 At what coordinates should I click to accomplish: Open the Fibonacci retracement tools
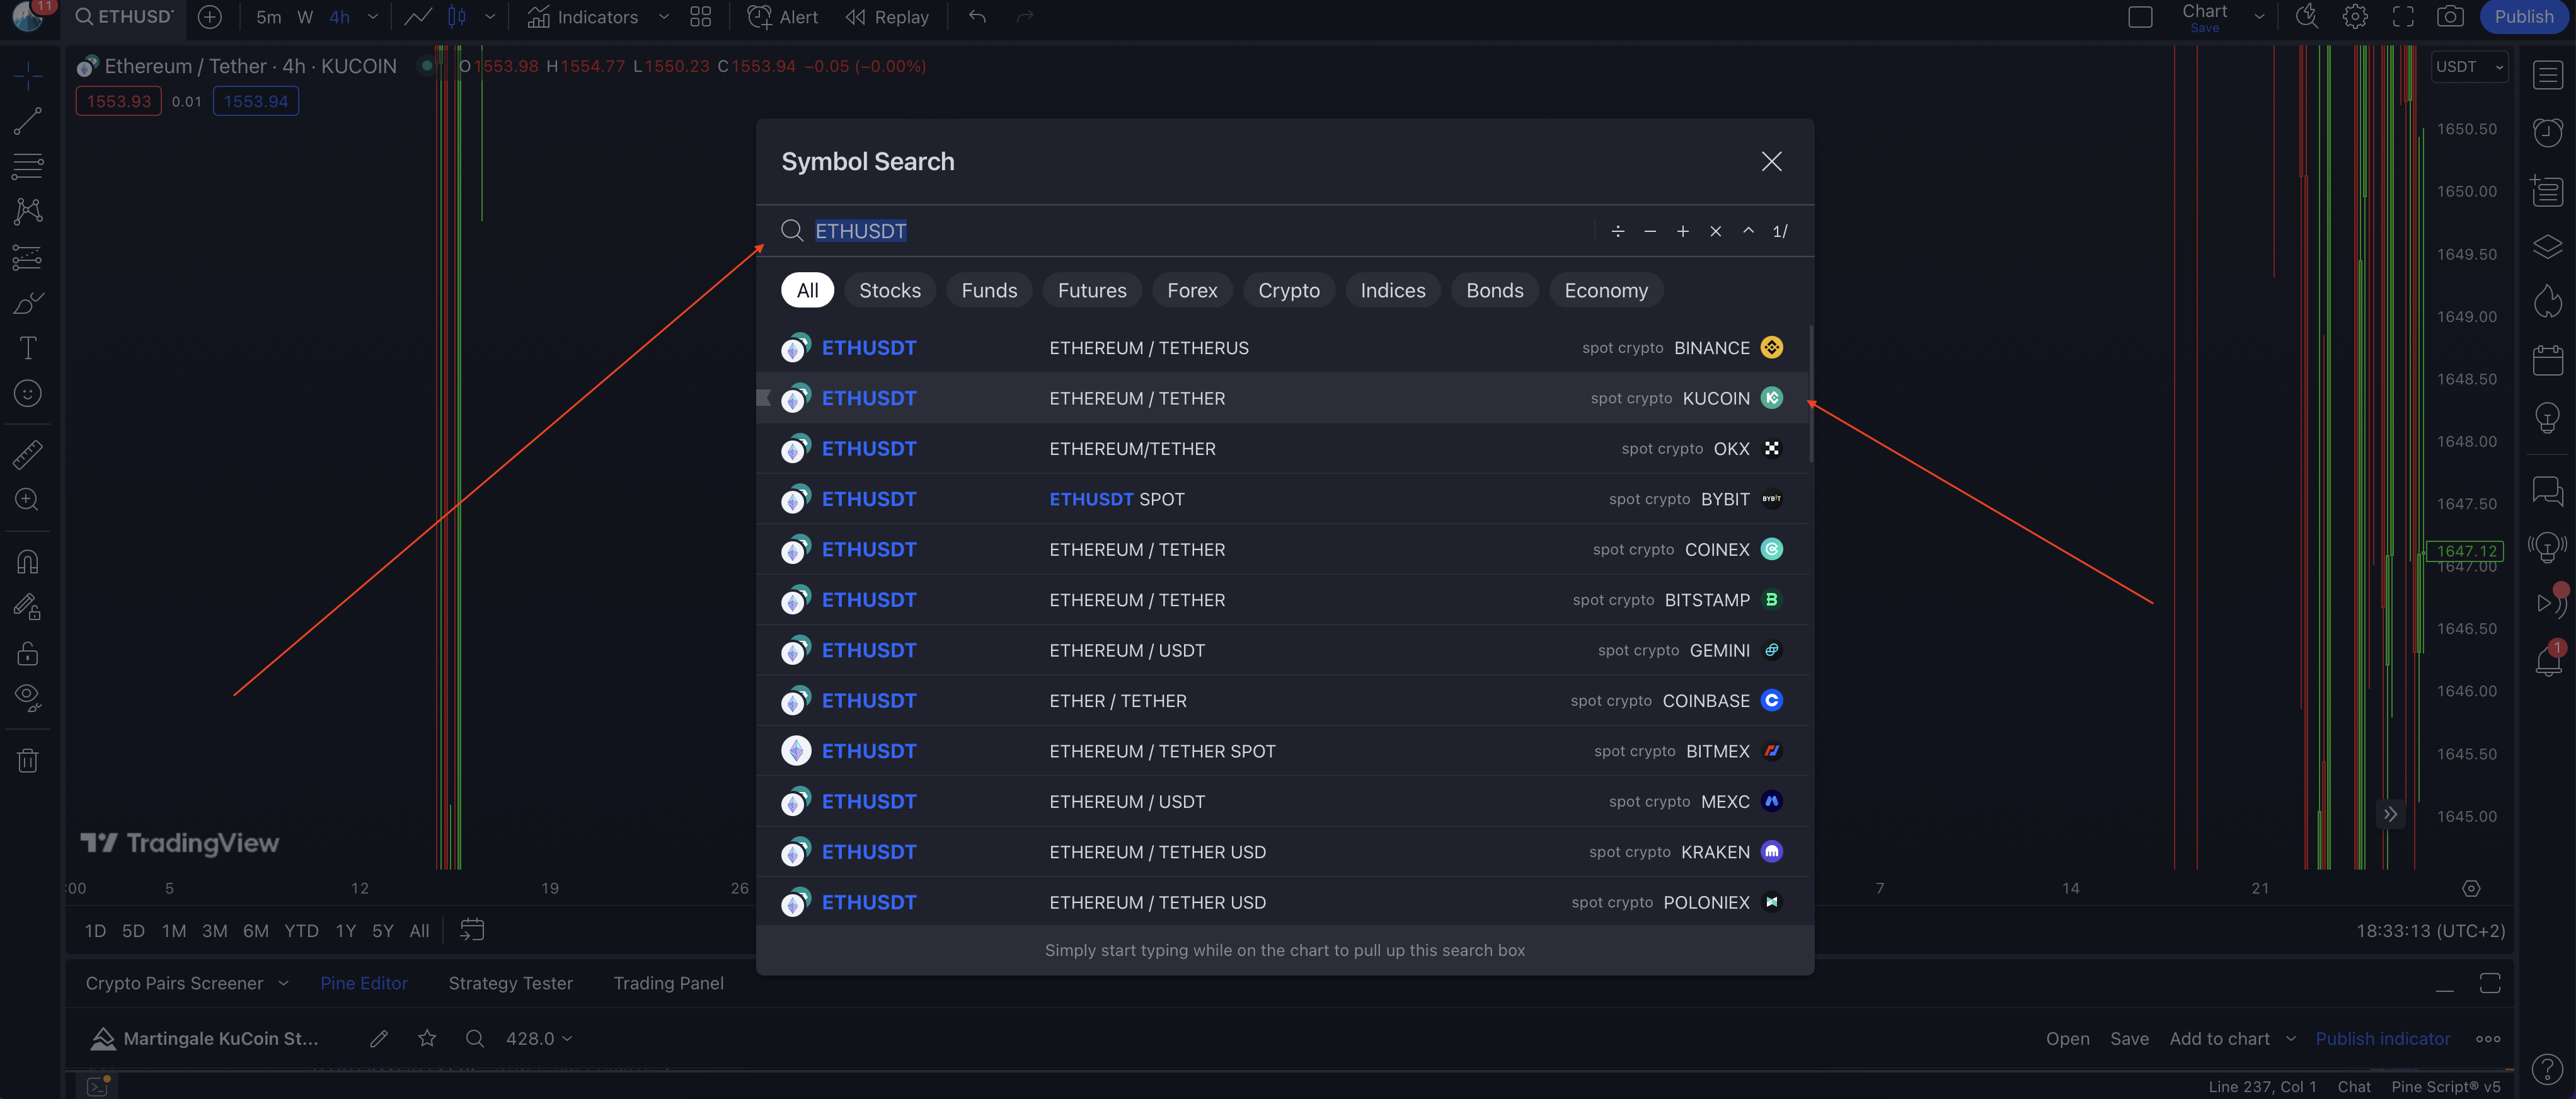tap(27, 166)
